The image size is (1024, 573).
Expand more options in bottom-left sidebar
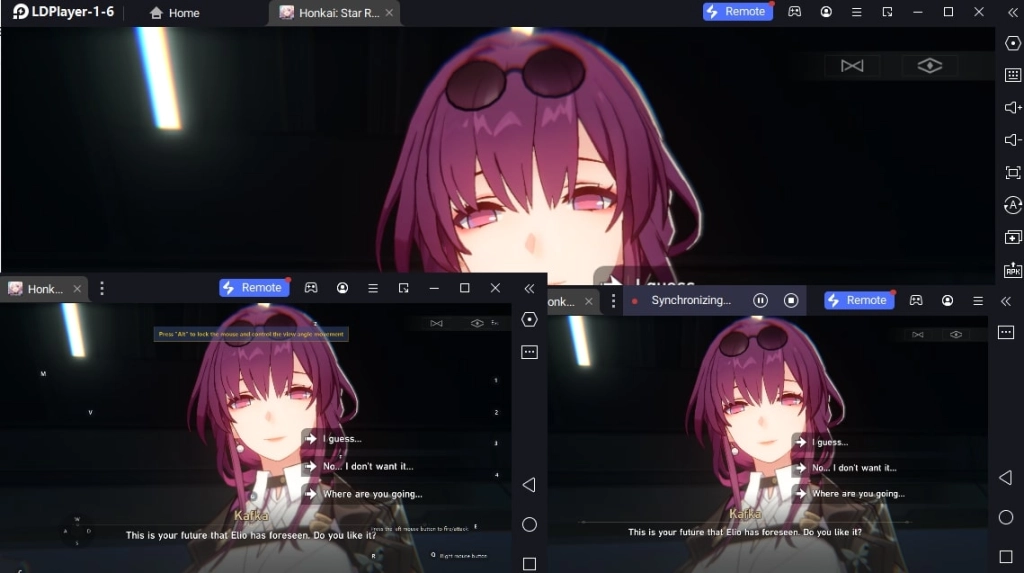coord(530,352)
